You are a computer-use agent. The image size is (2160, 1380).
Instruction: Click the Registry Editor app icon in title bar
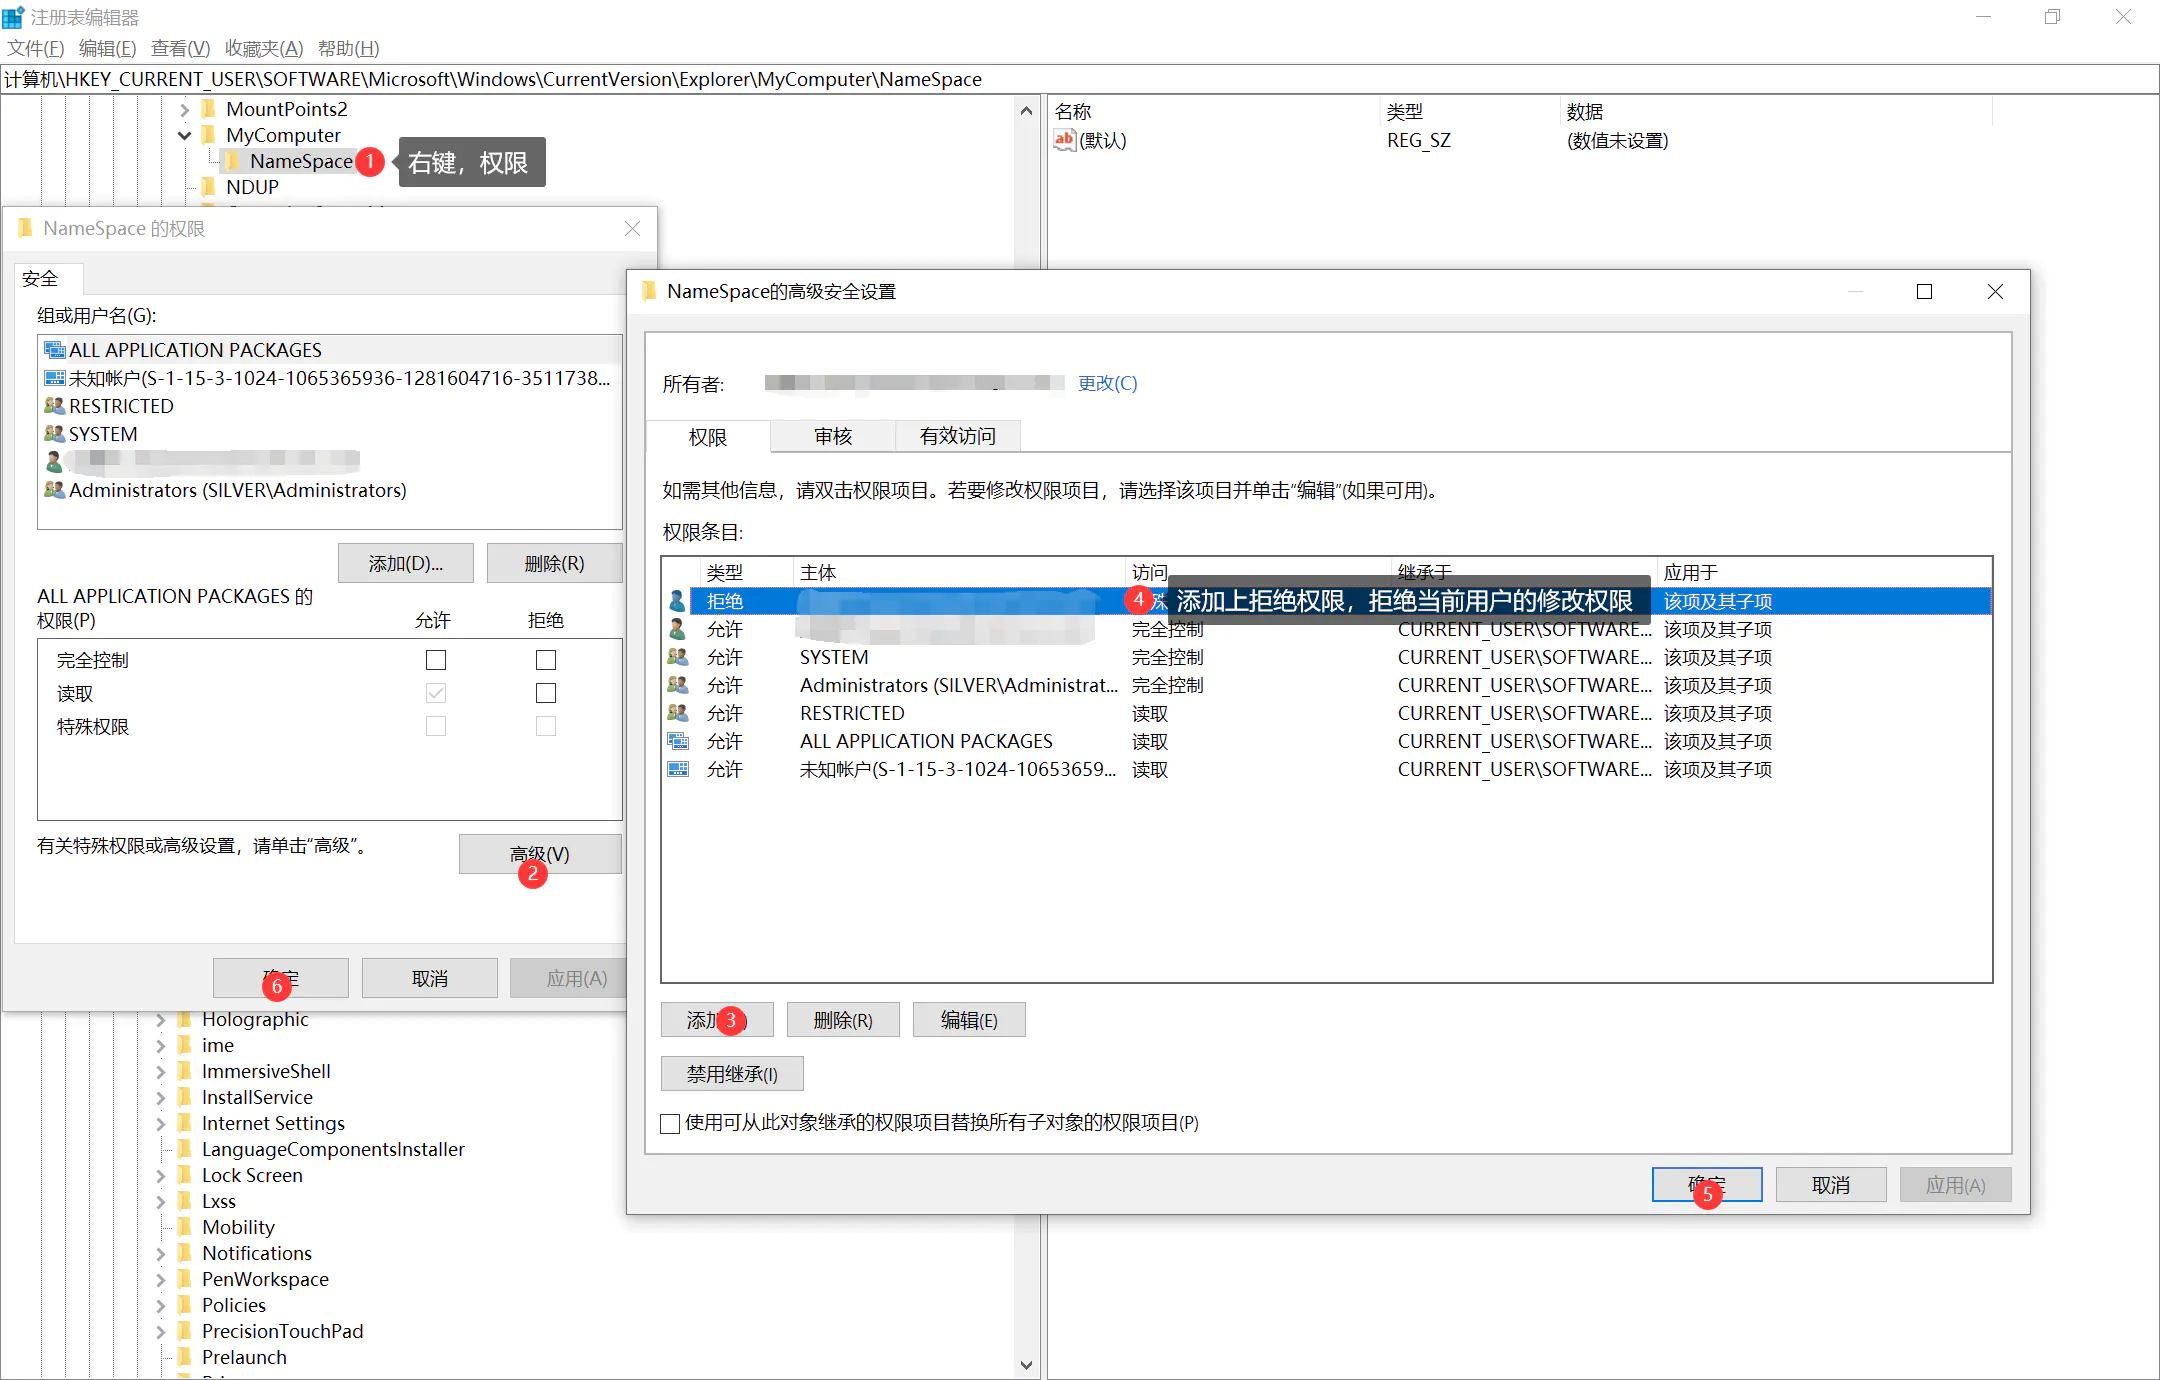(13, 17)
